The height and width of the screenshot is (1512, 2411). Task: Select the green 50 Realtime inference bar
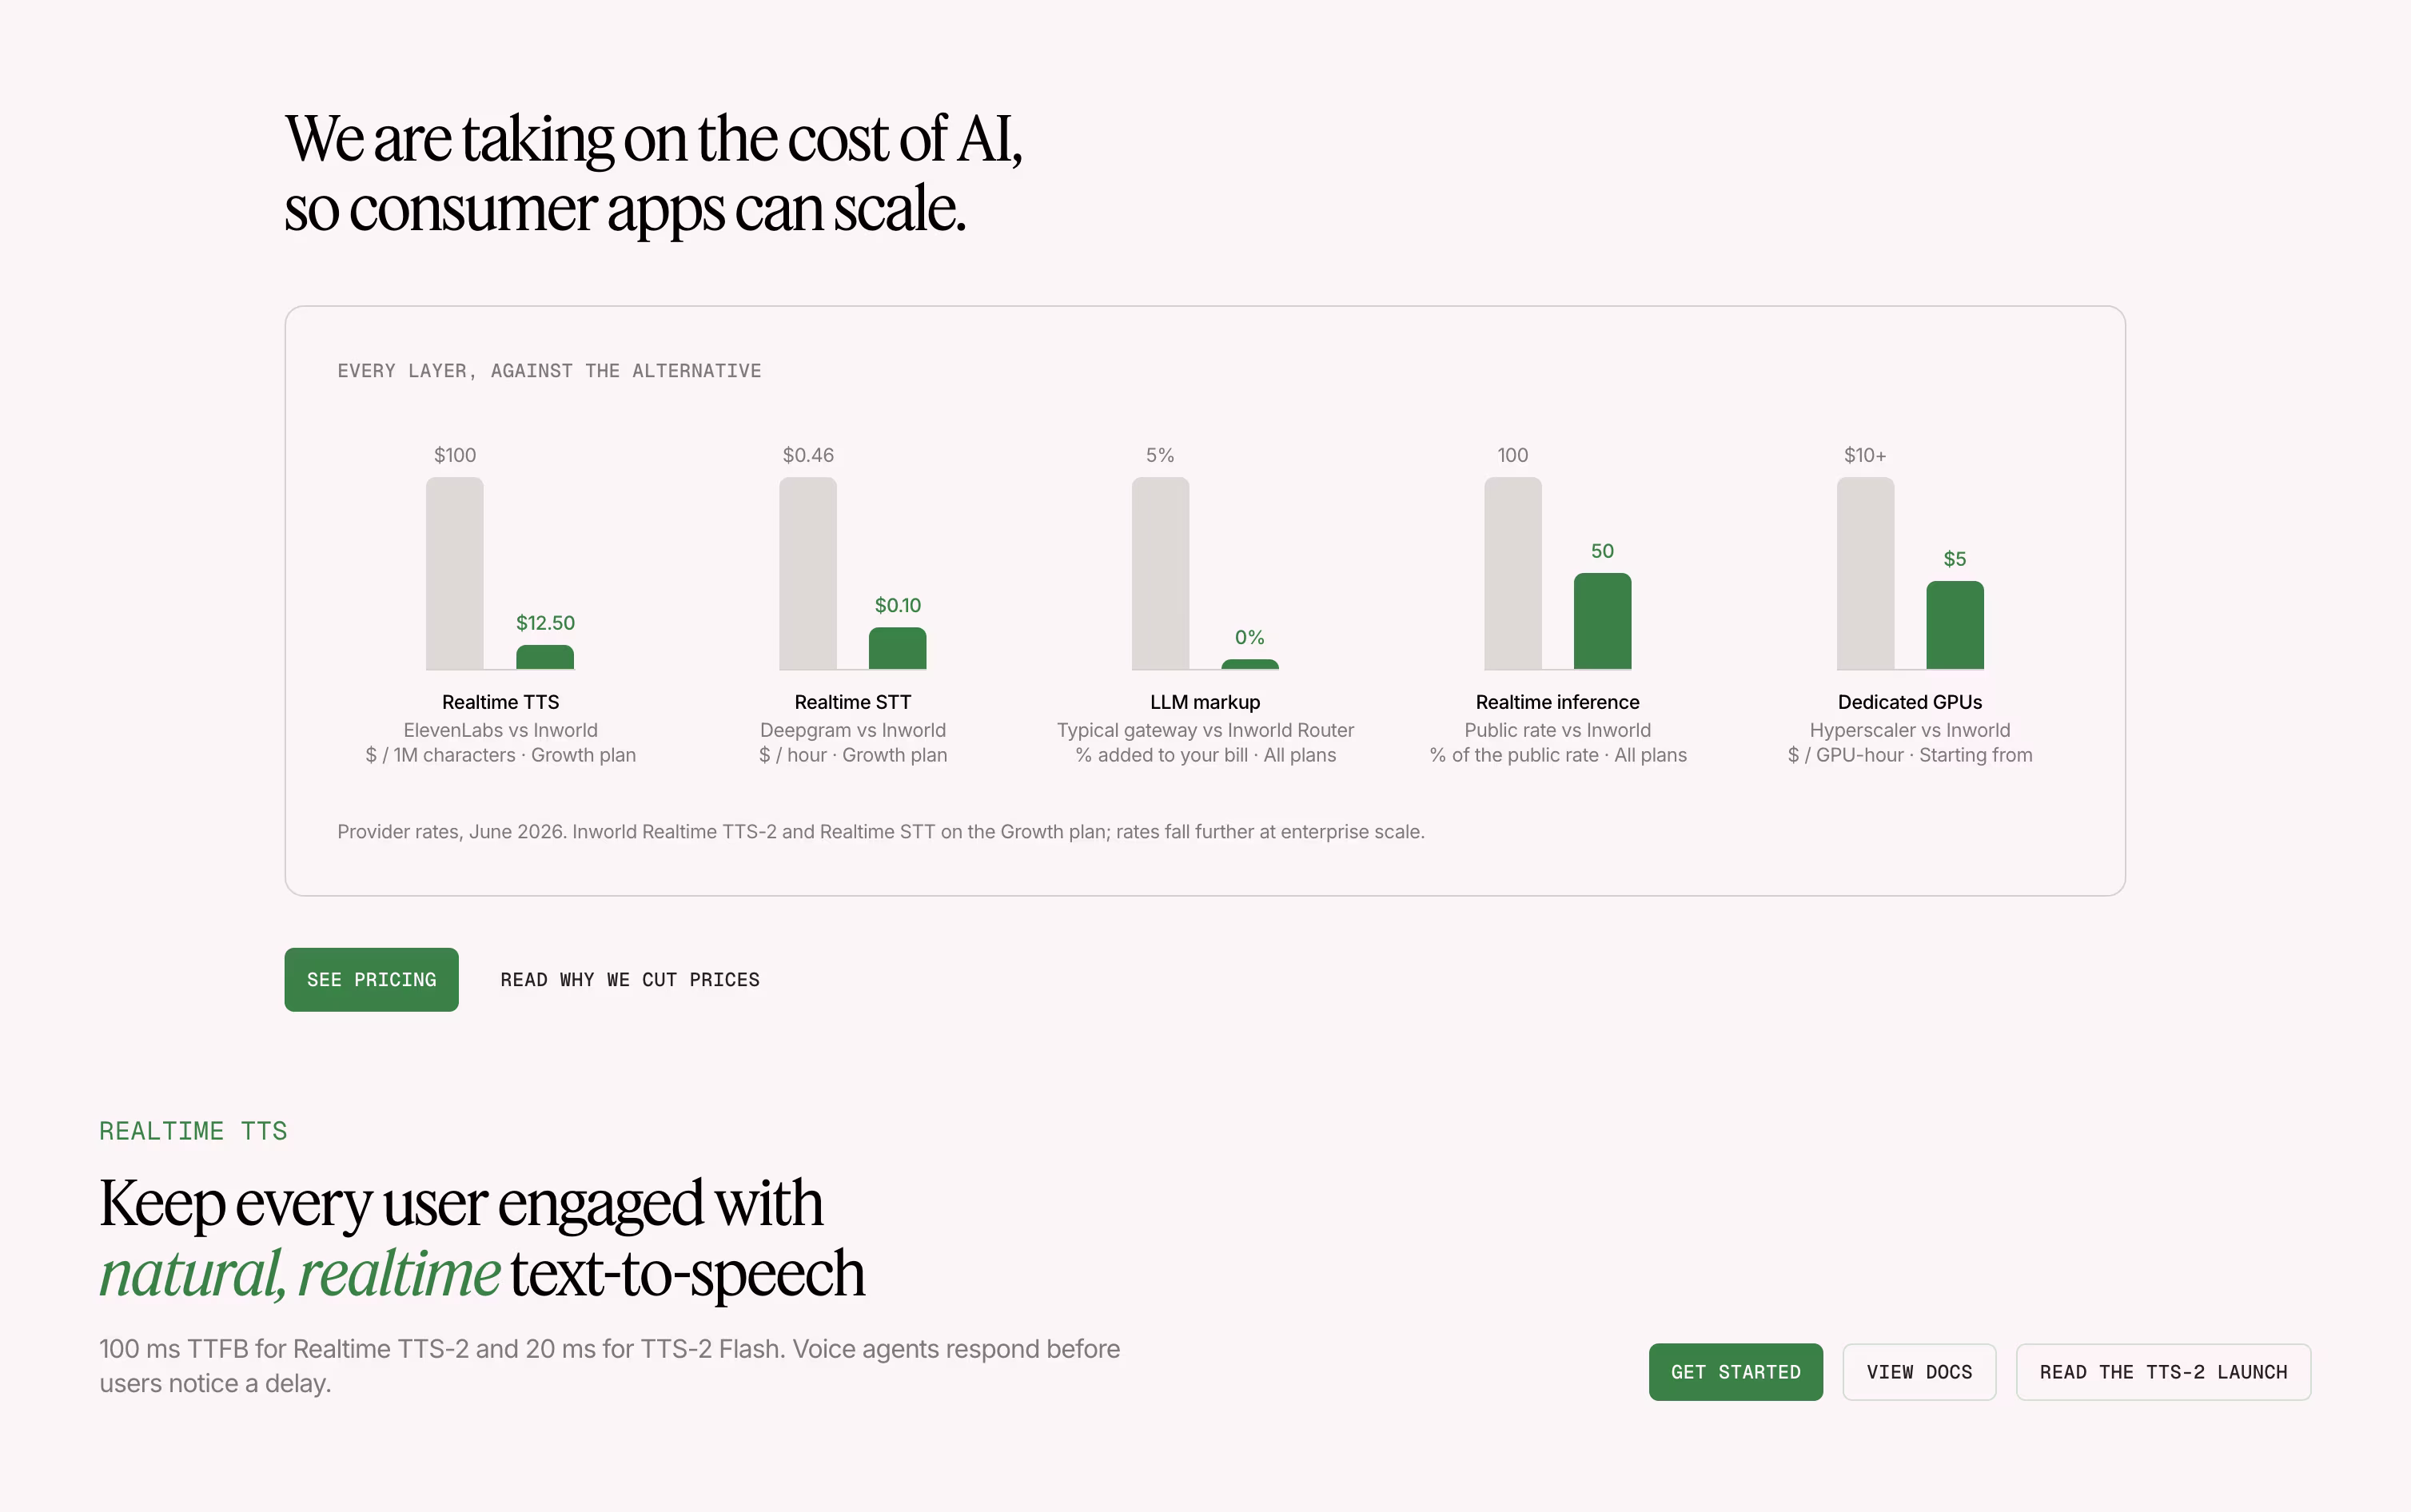coord(1602,621)
